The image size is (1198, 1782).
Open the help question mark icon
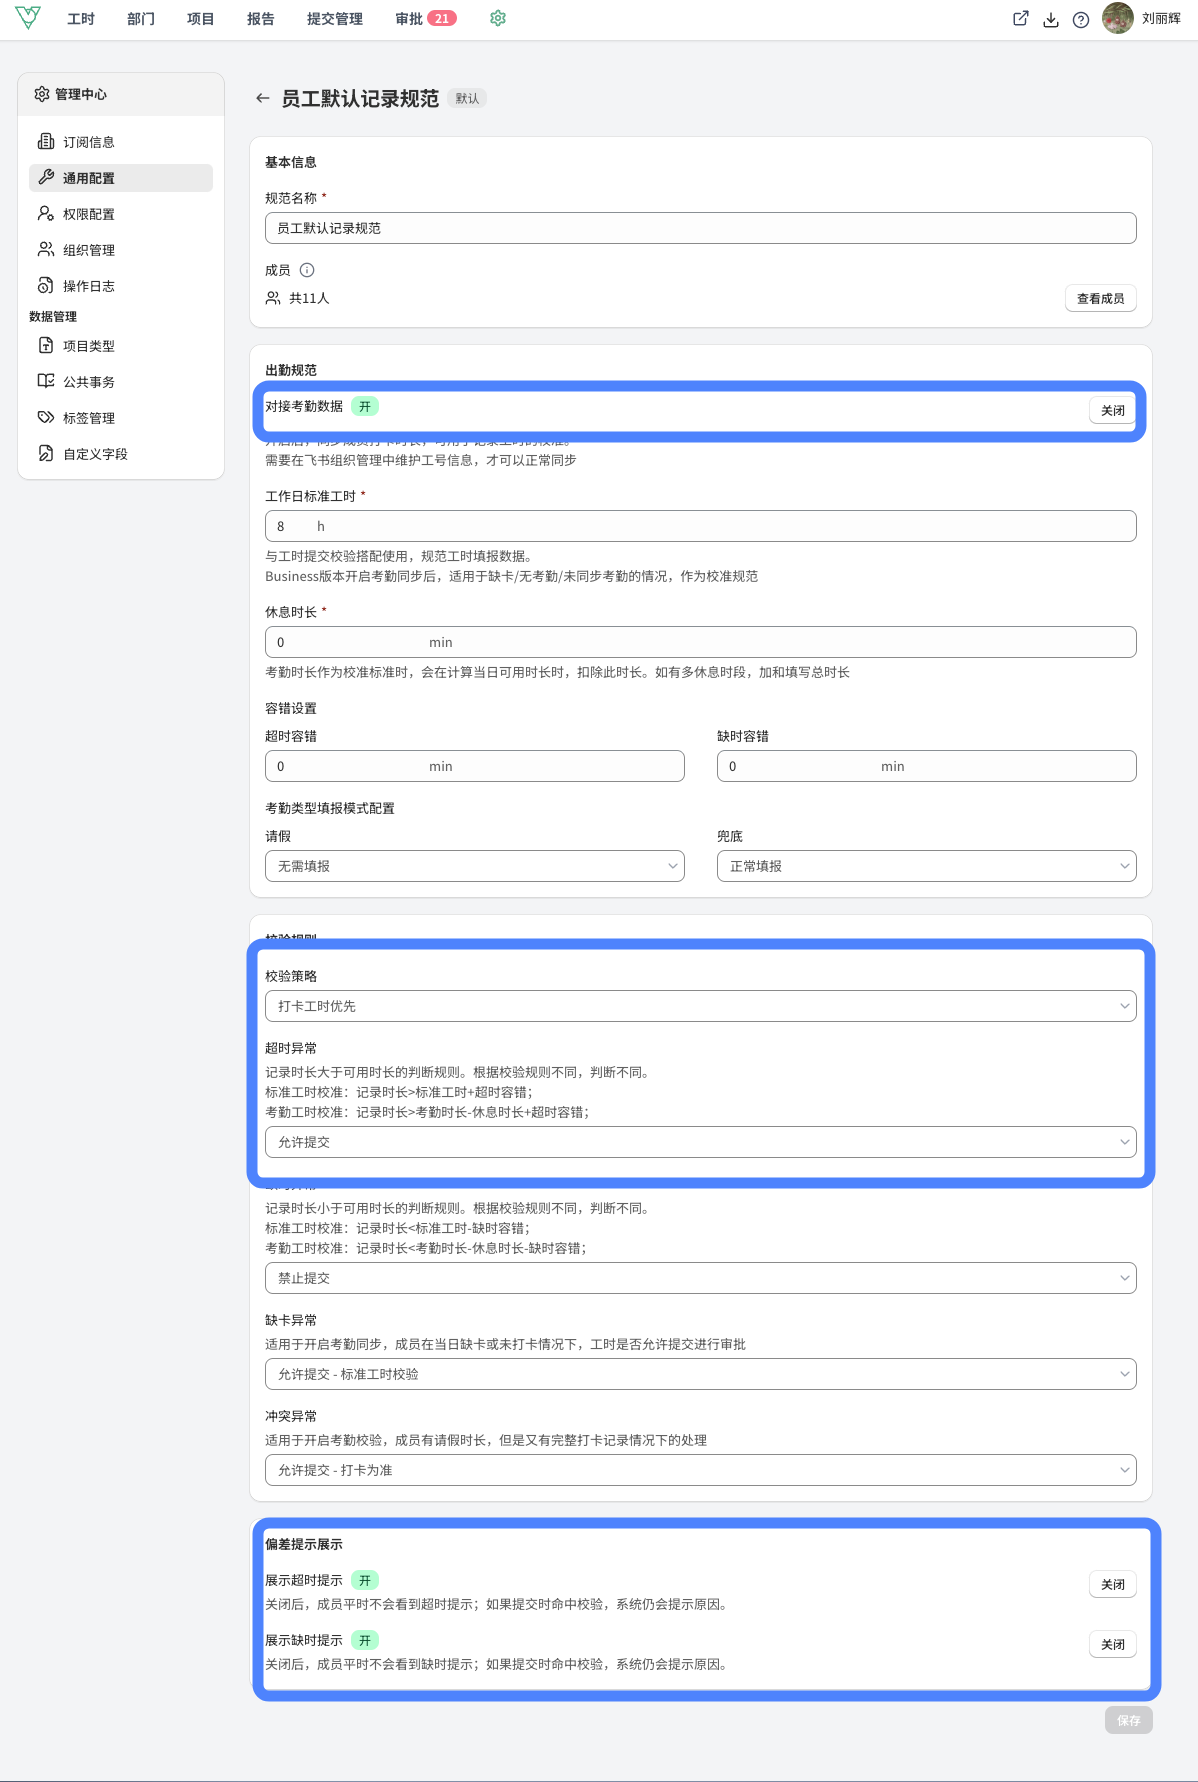tap(1081, 19)
